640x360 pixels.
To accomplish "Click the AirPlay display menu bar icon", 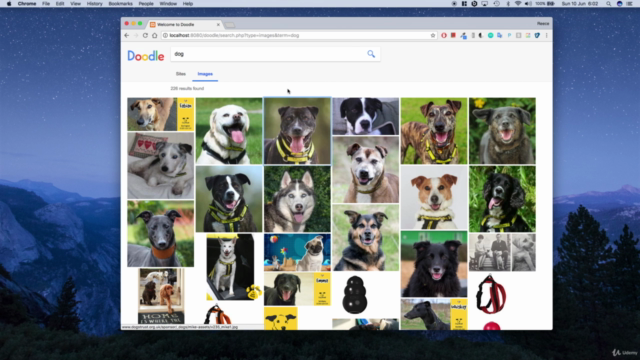I will pyautogui.click(x=484, y=4).
